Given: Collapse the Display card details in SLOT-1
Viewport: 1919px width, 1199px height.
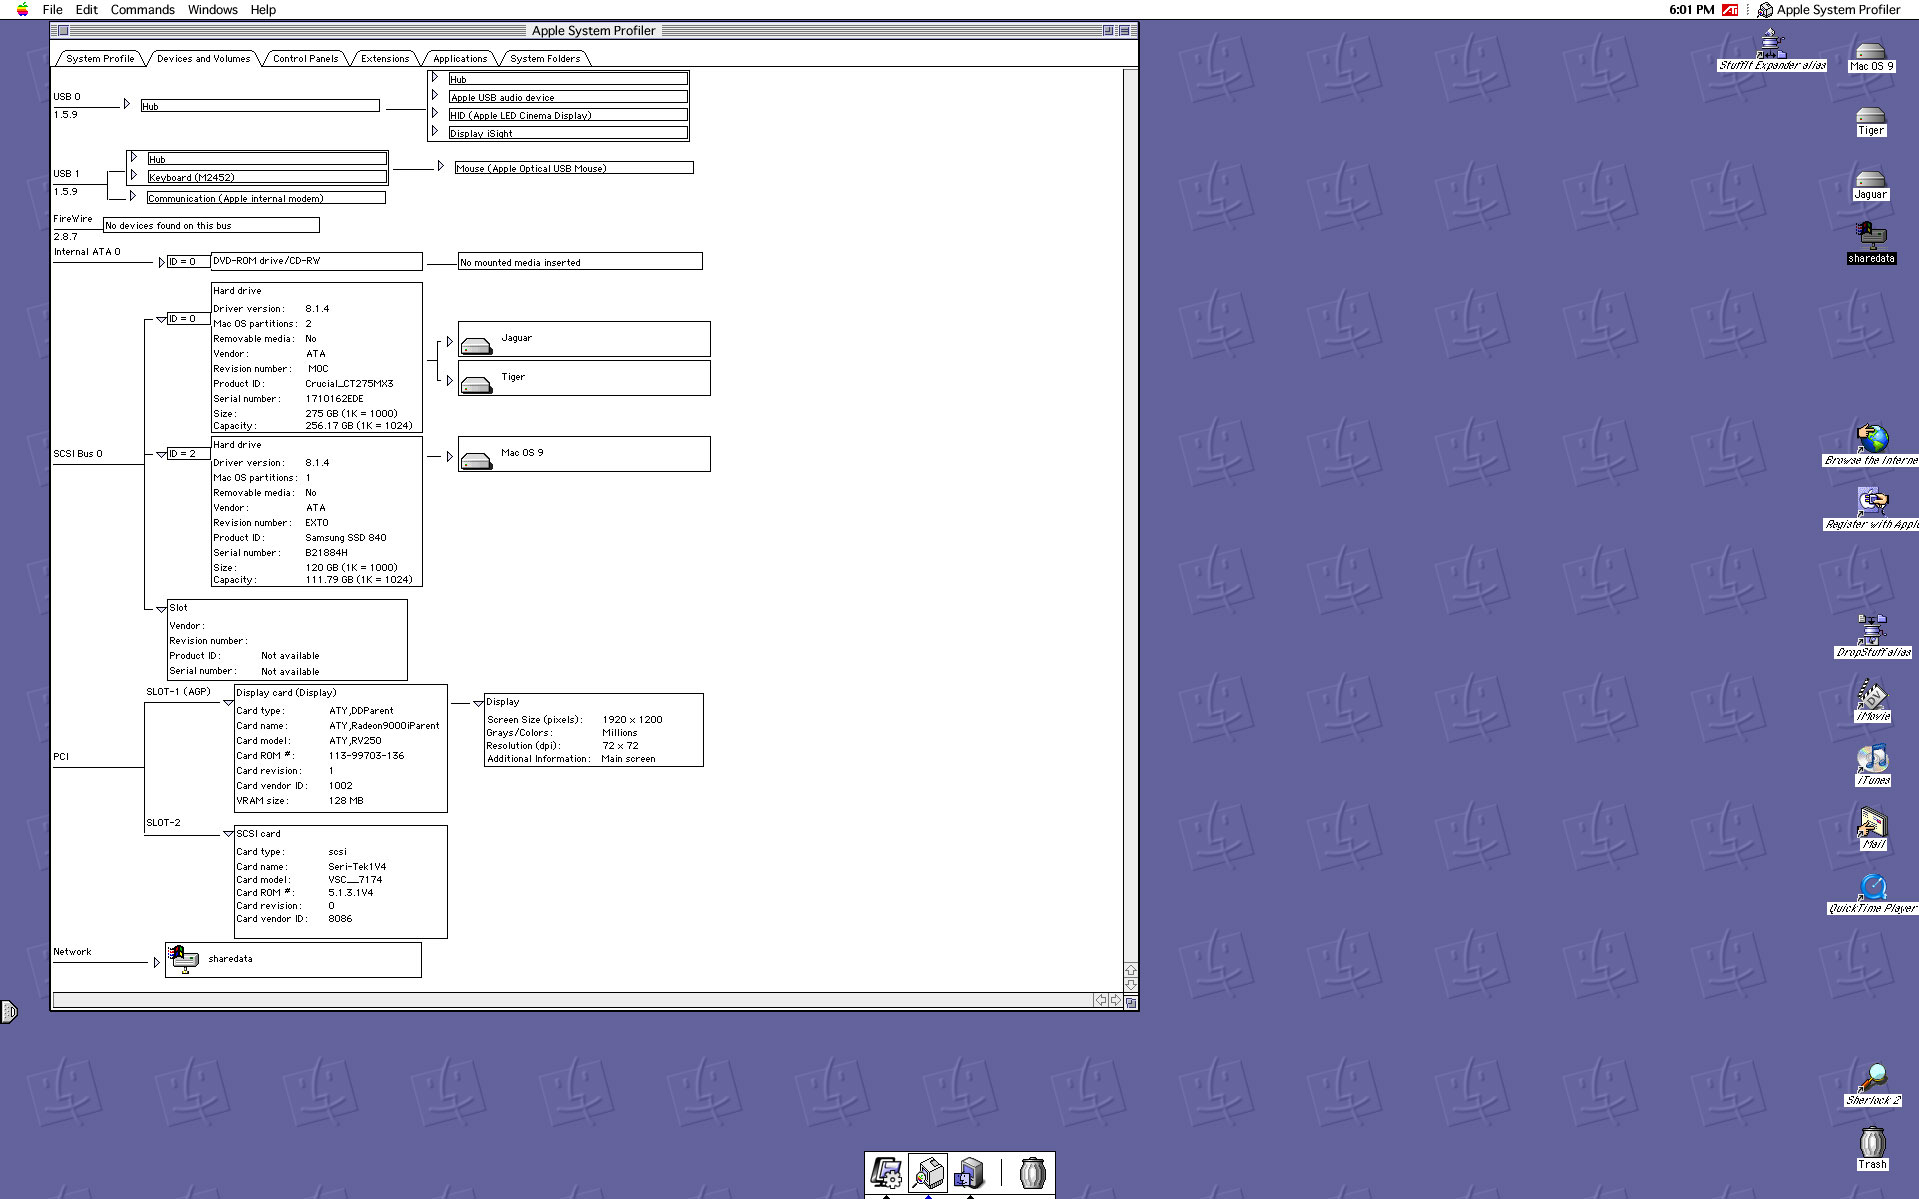Looking at the screenshot, I should coord(228,702).
